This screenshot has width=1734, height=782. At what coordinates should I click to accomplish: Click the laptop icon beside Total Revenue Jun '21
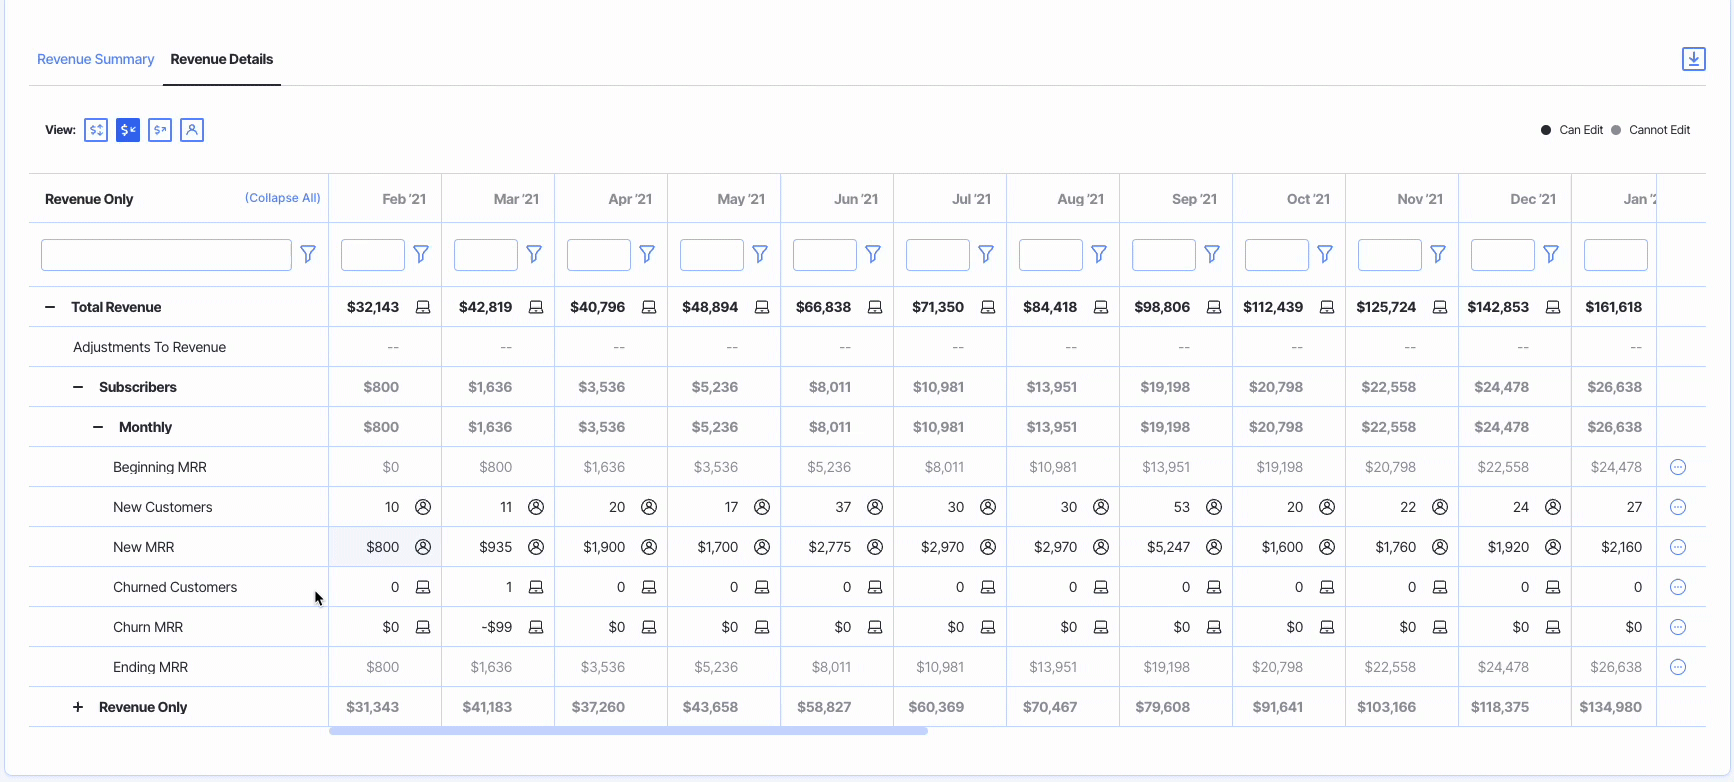(x=875, y=307)
